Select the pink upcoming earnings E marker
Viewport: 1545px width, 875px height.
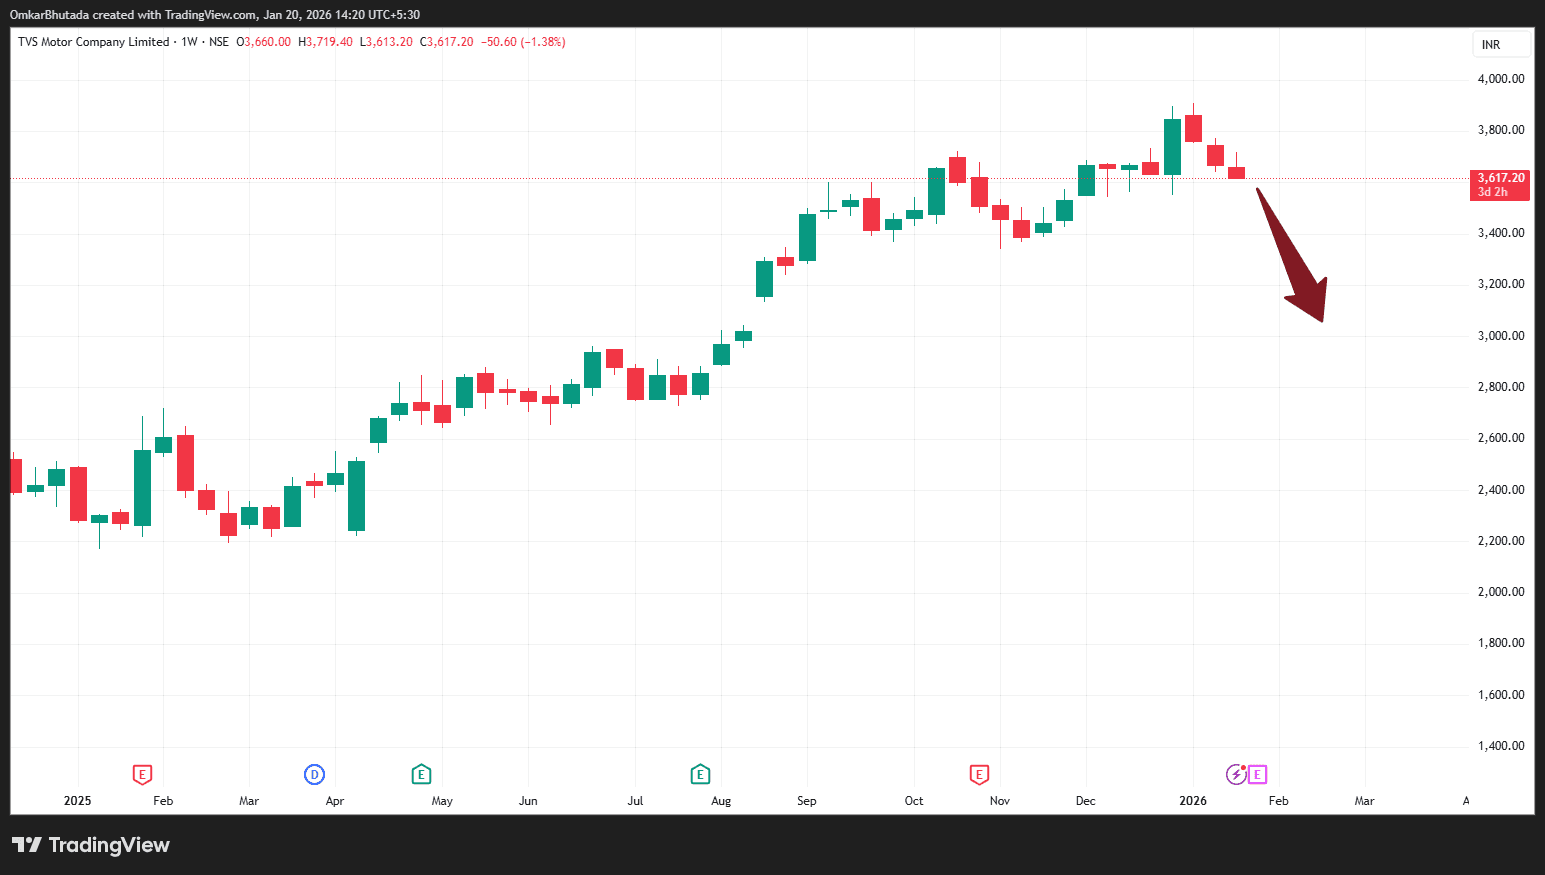tap(1257, 774)
